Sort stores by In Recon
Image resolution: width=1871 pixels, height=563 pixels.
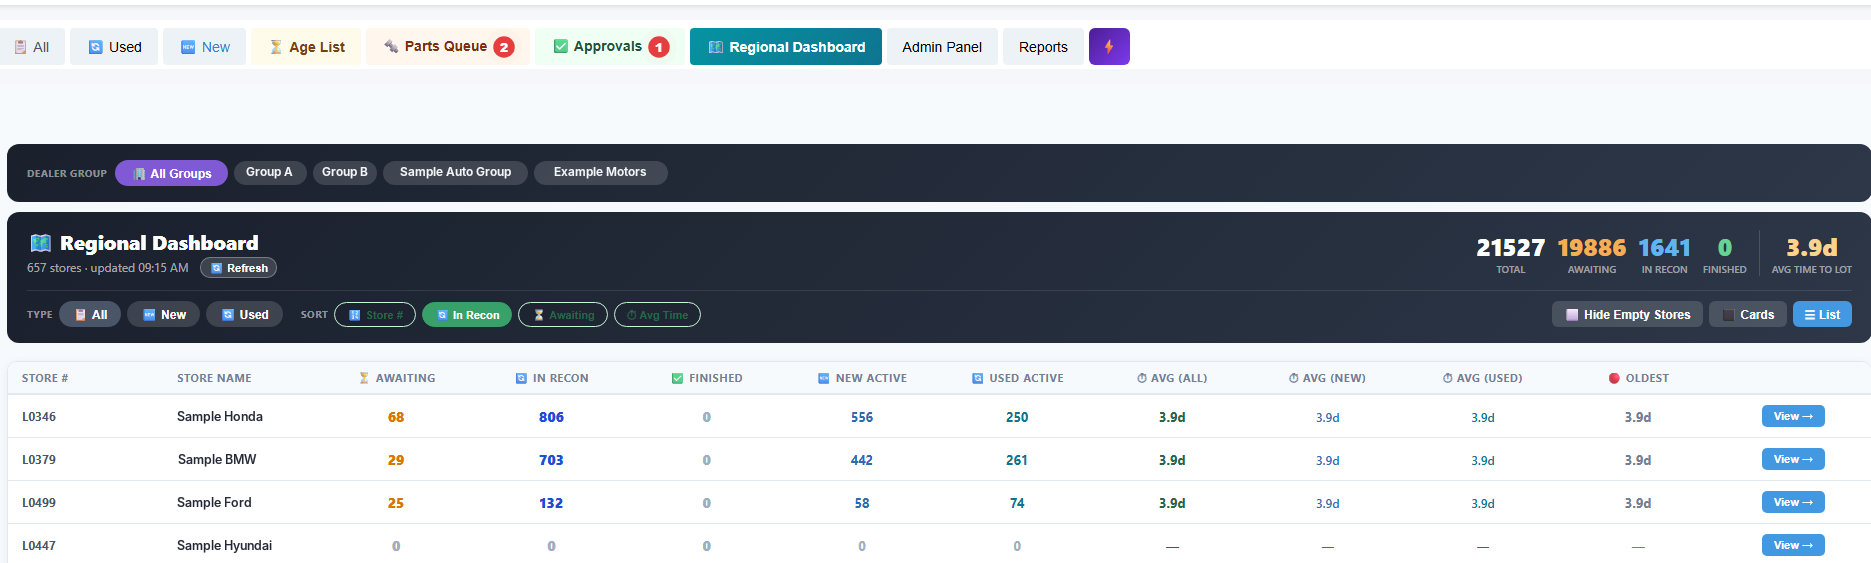[x=467, y=315]
